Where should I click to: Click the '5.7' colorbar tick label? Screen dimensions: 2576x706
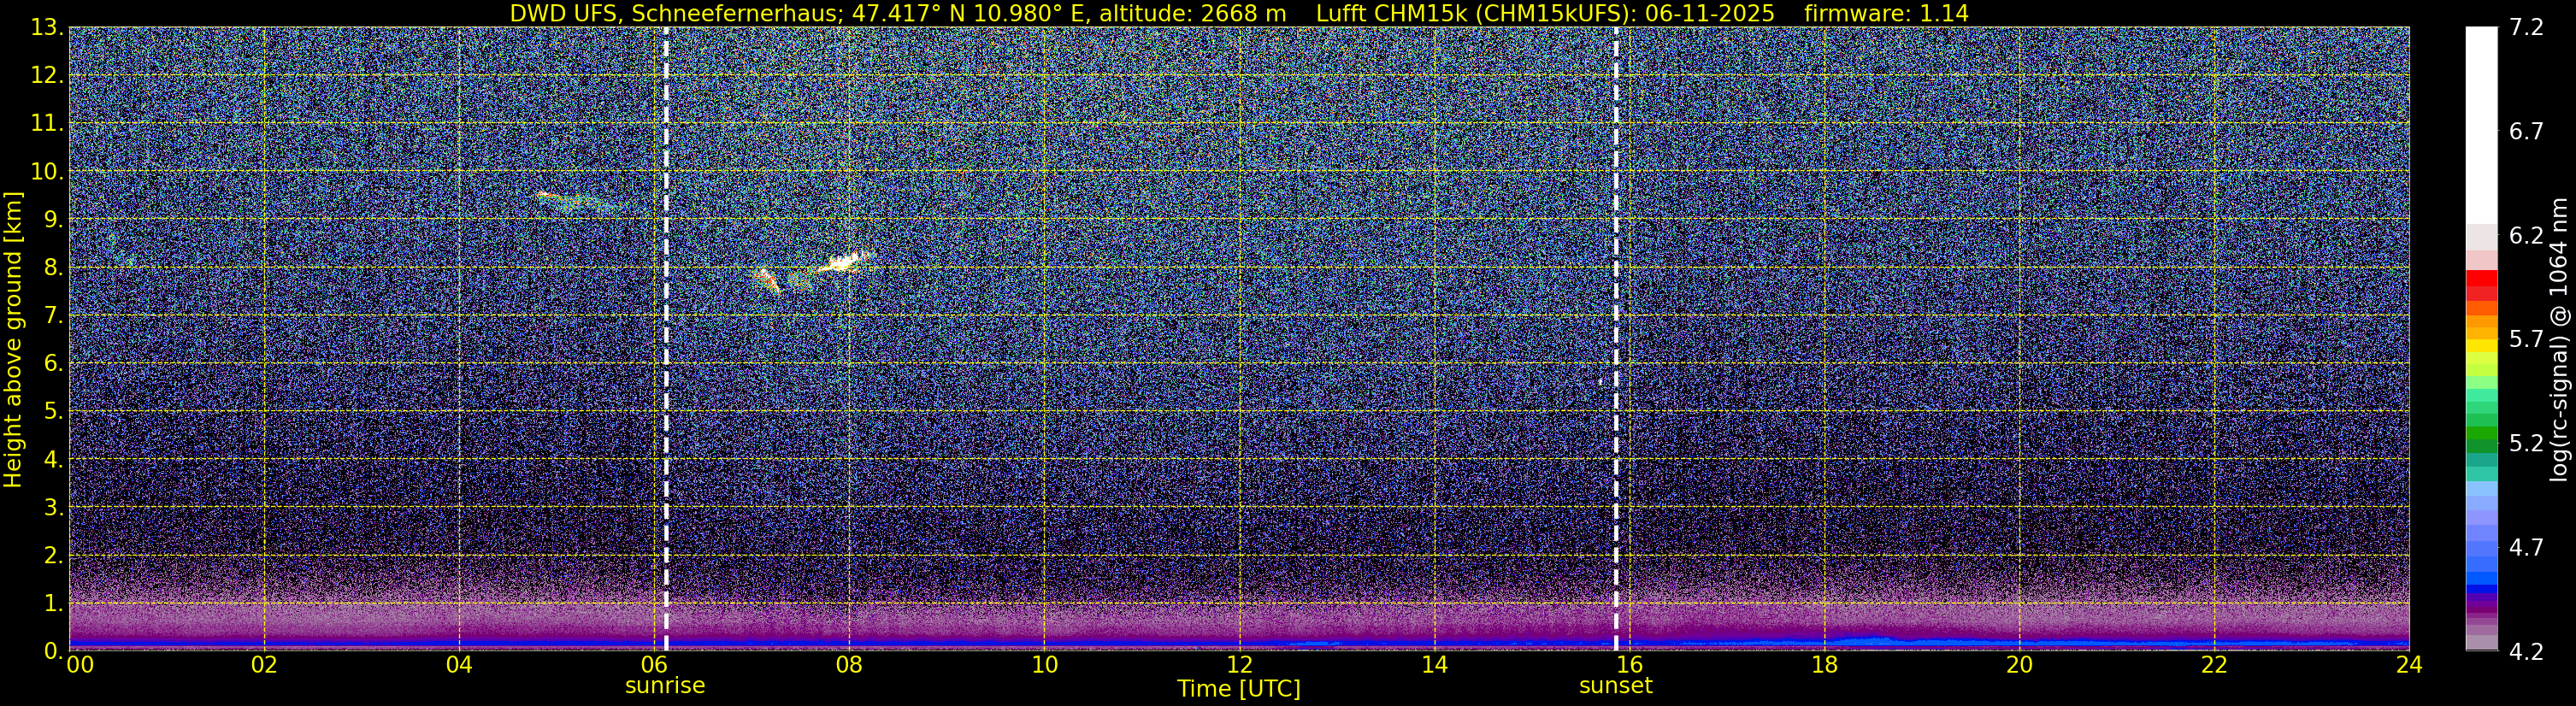2526,340
